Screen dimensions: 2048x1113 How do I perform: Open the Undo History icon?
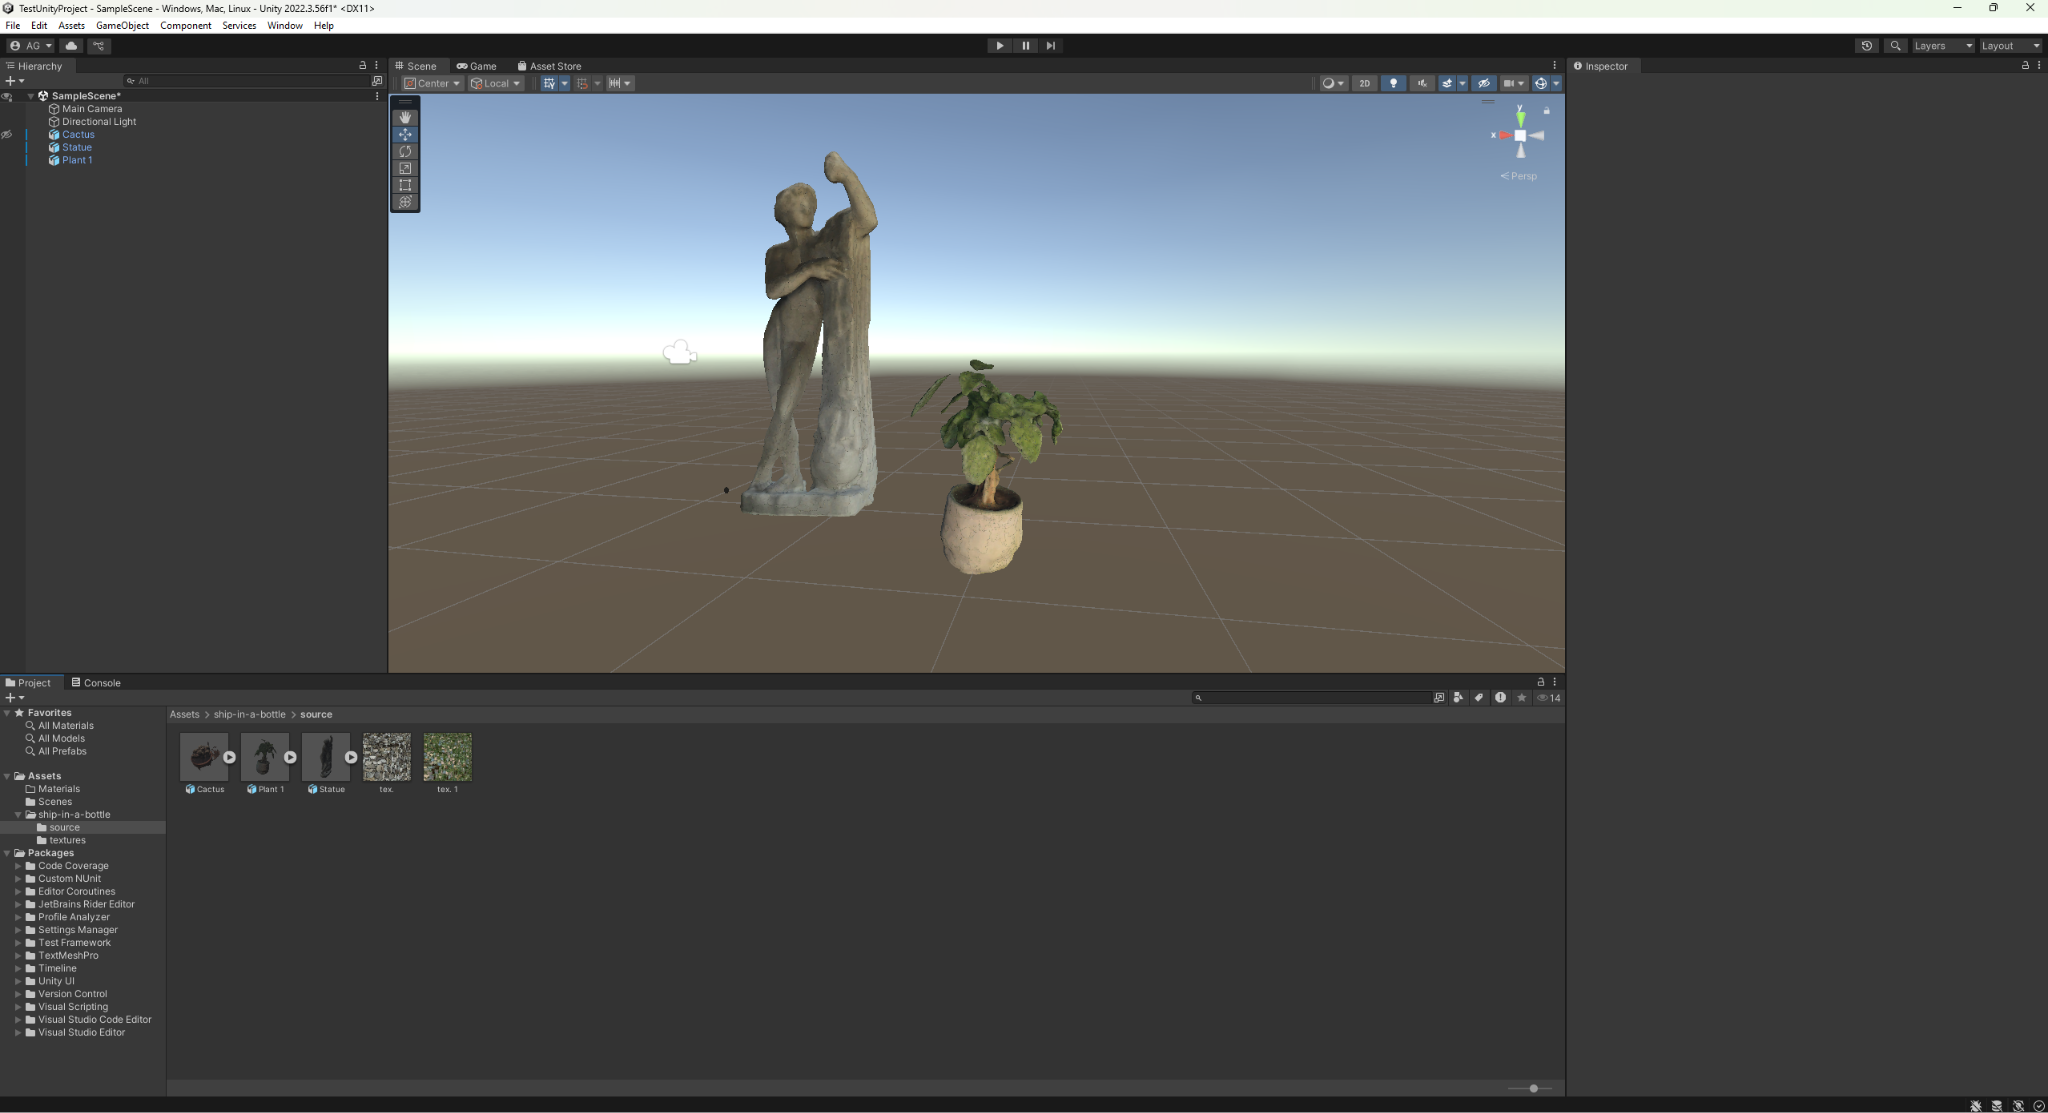click(1866, 45)
